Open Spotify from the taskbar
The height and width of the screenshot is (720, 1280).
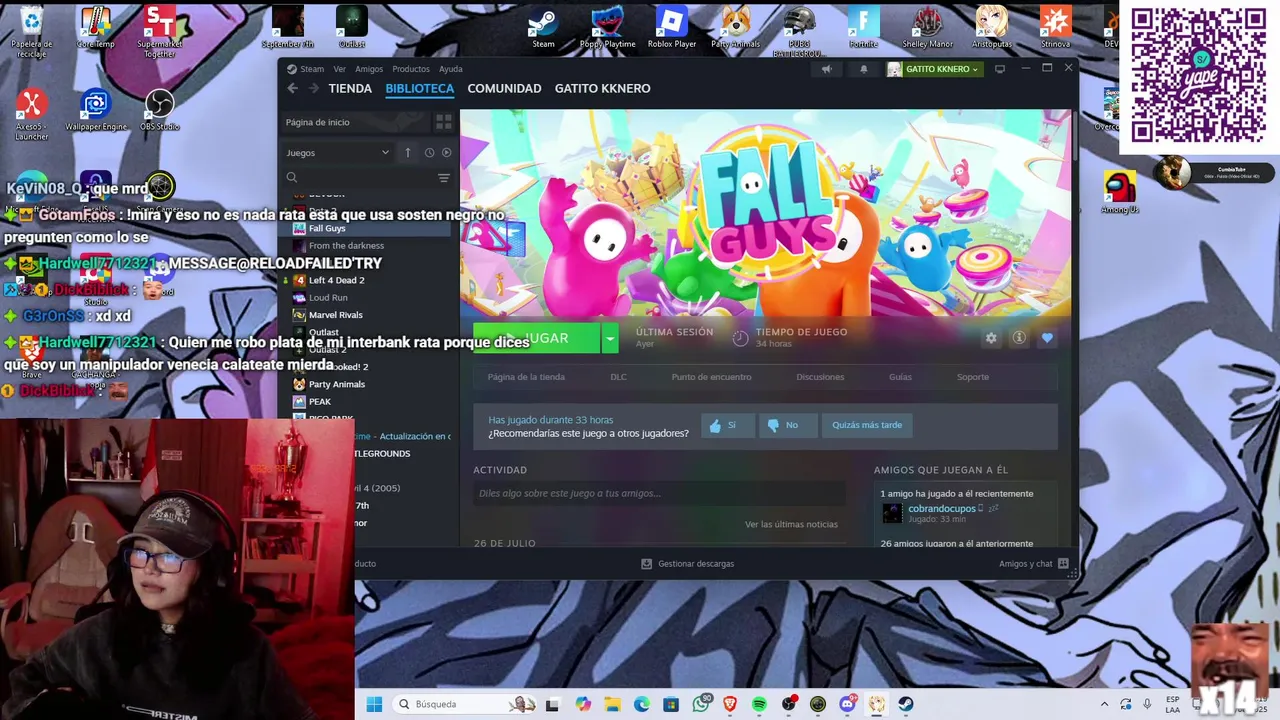coord(759,704)
